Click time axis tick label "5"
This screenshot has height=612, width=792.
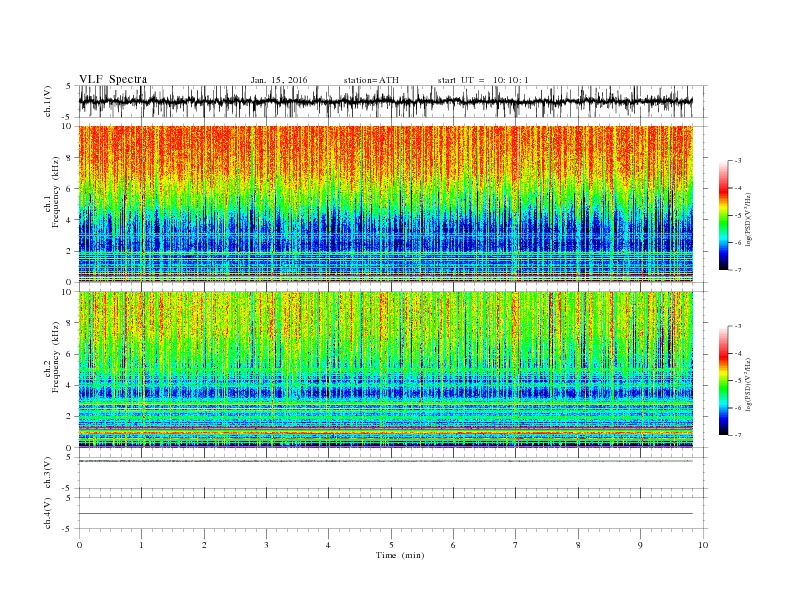[391, 545]
